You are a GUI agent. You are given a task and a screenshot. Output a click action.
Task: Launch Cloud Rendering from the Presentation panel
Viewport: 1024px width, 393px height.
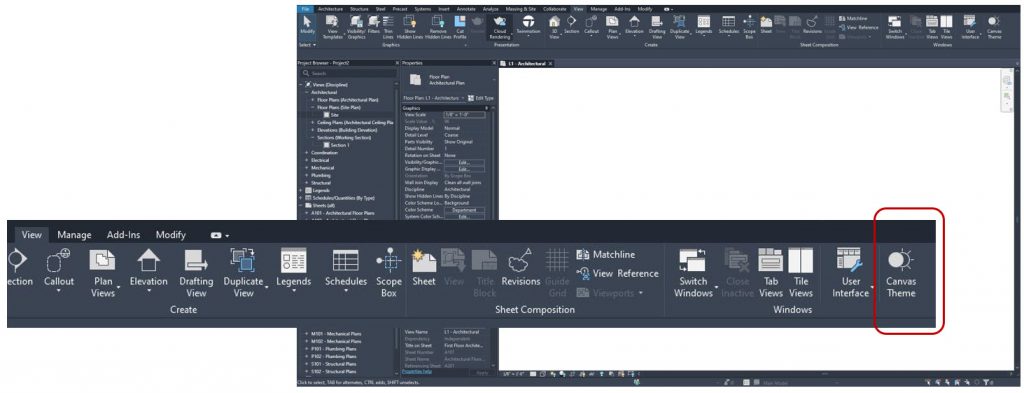point(500,27)
